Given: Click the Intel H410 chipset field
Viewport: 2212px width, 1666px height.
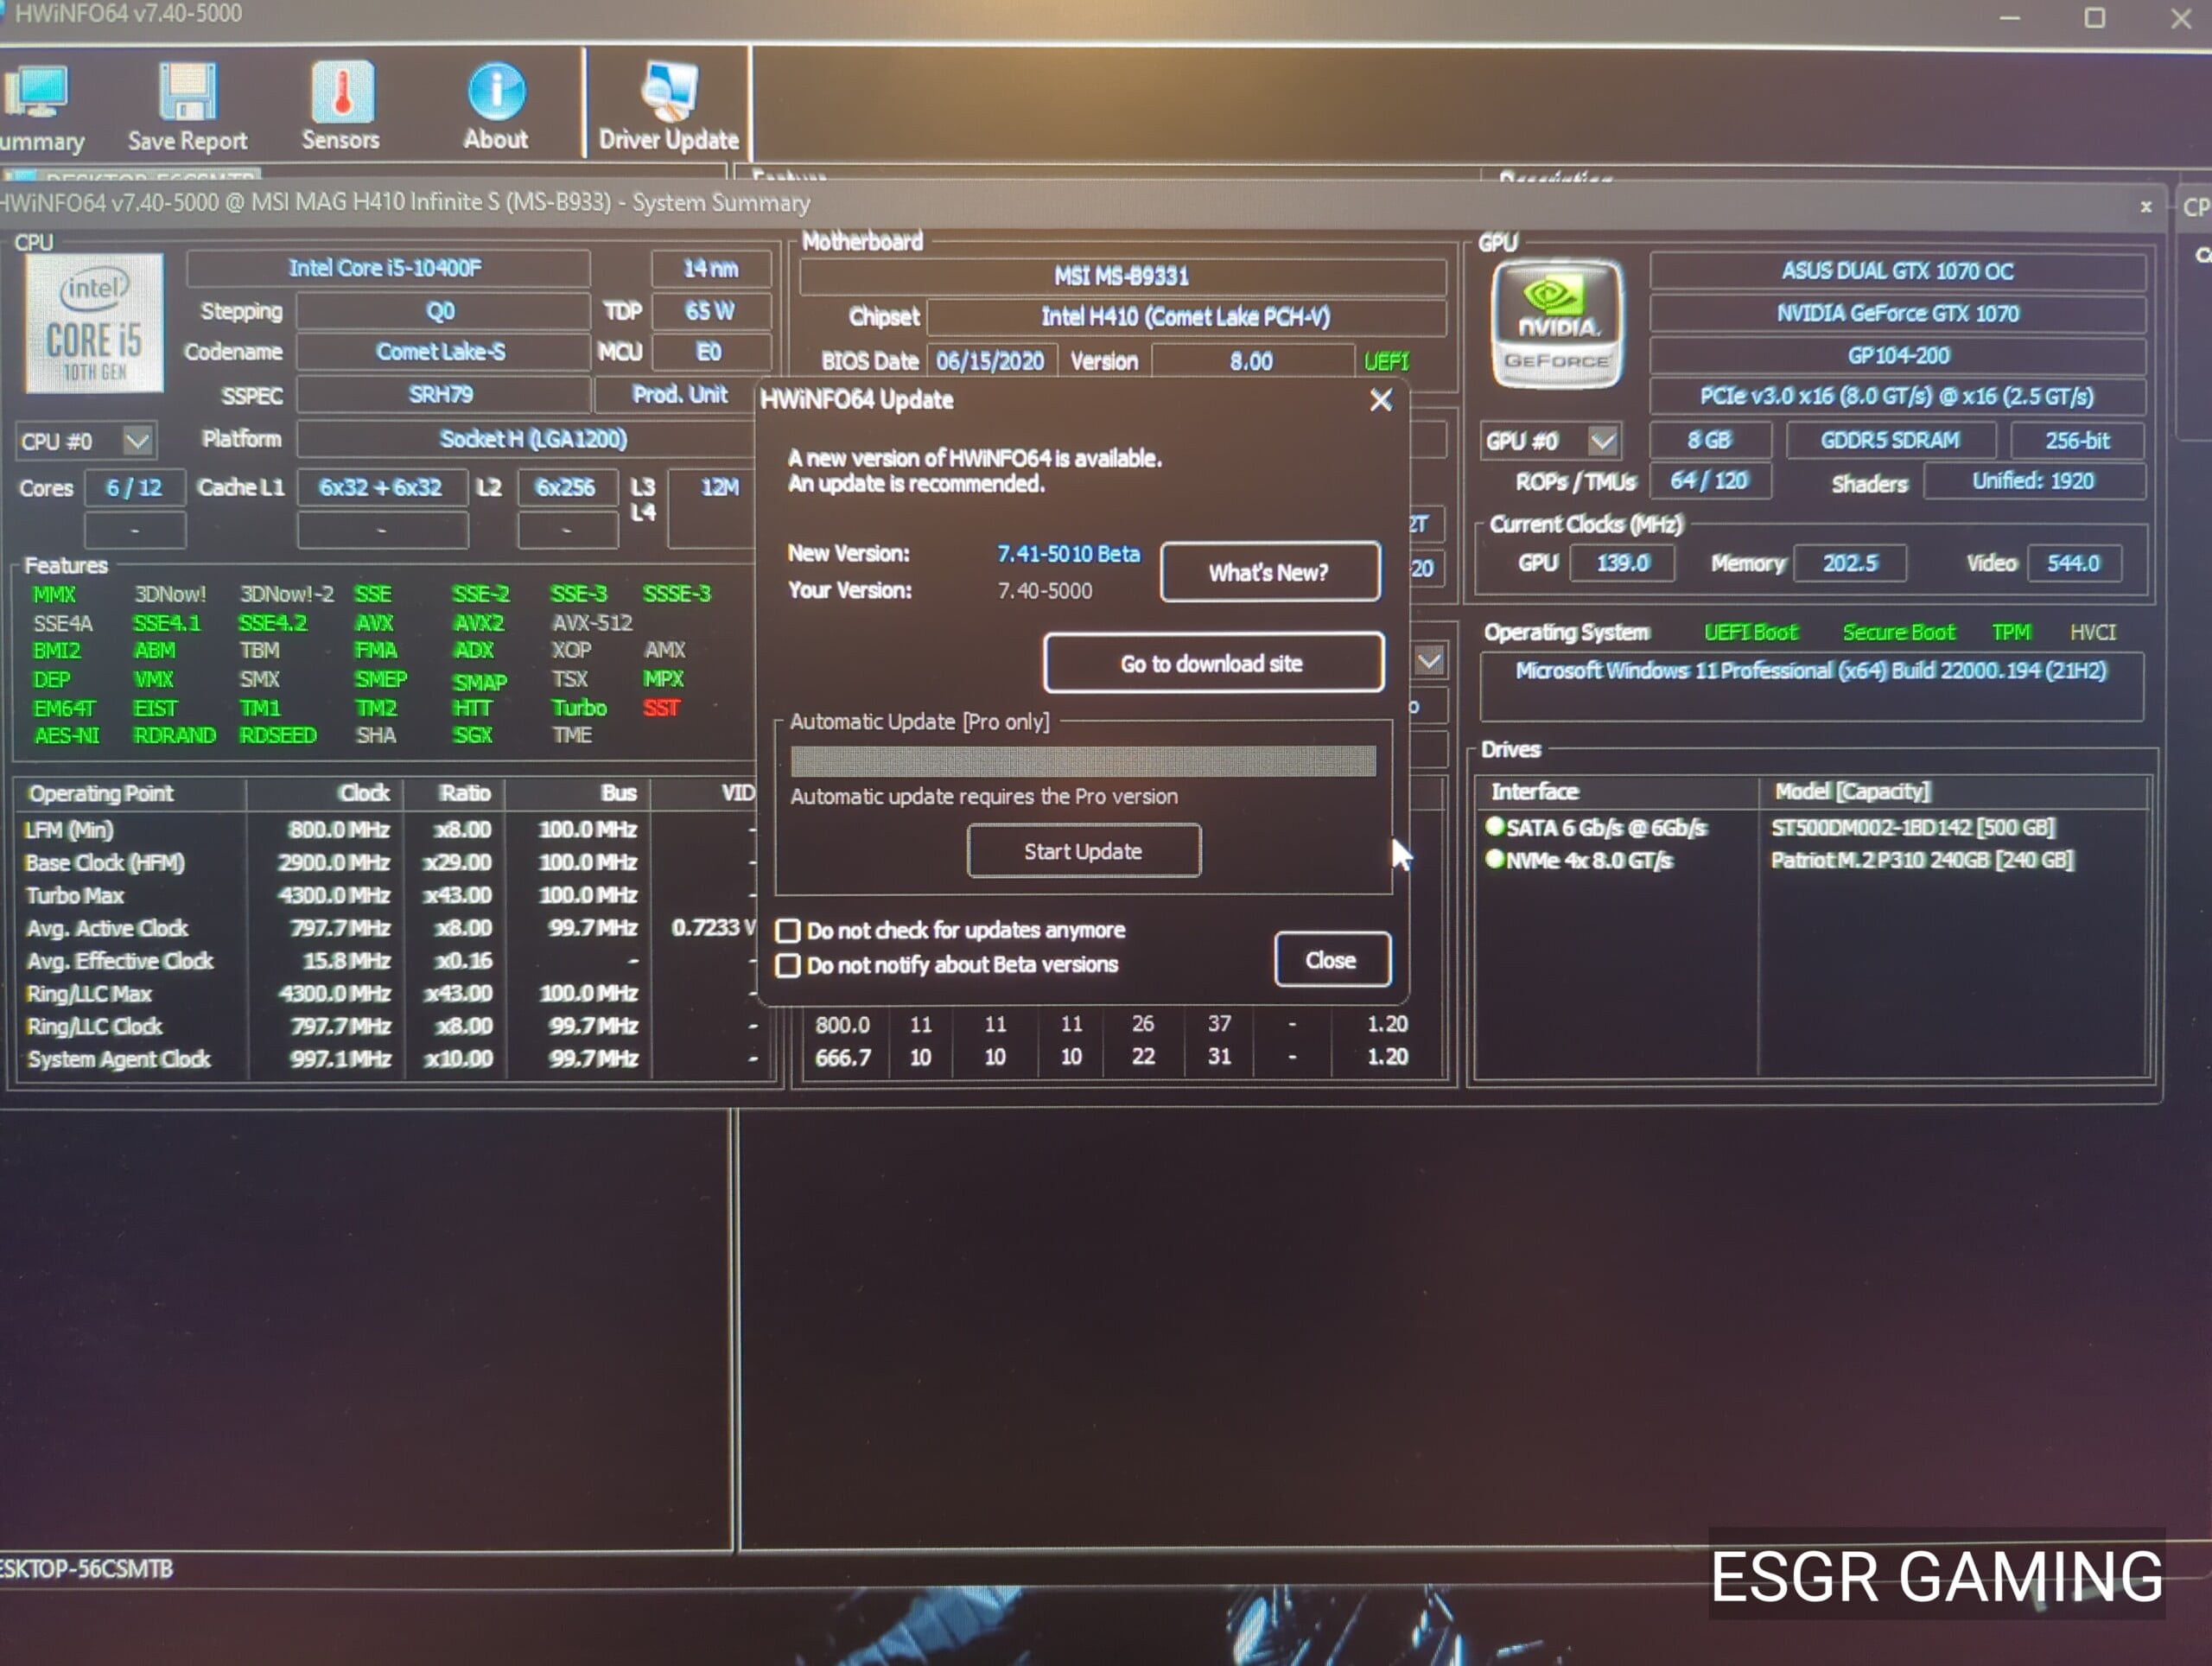Looking at the screenshot, I should tap(1186, 317).
